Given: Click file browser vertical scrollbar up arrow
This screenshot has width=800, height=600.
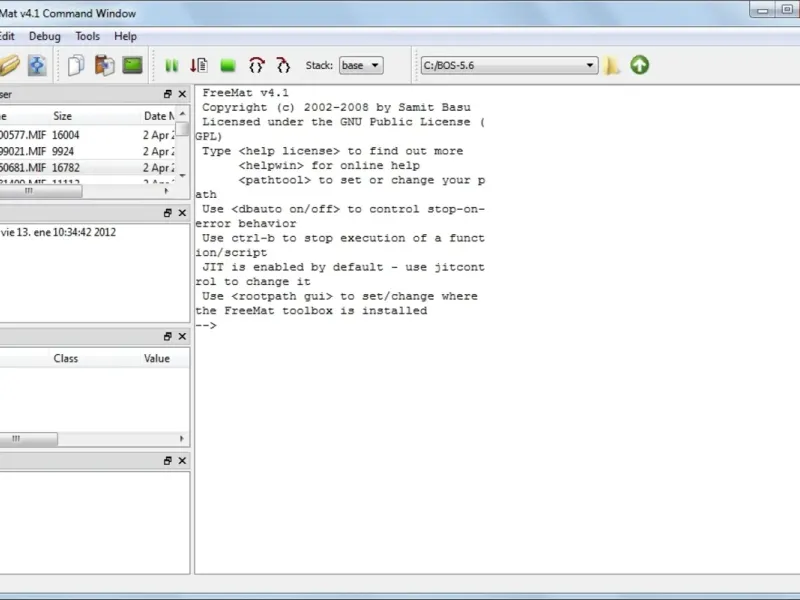Looking at the screenshot, I should pyautogui.click(x=183, y=113).
